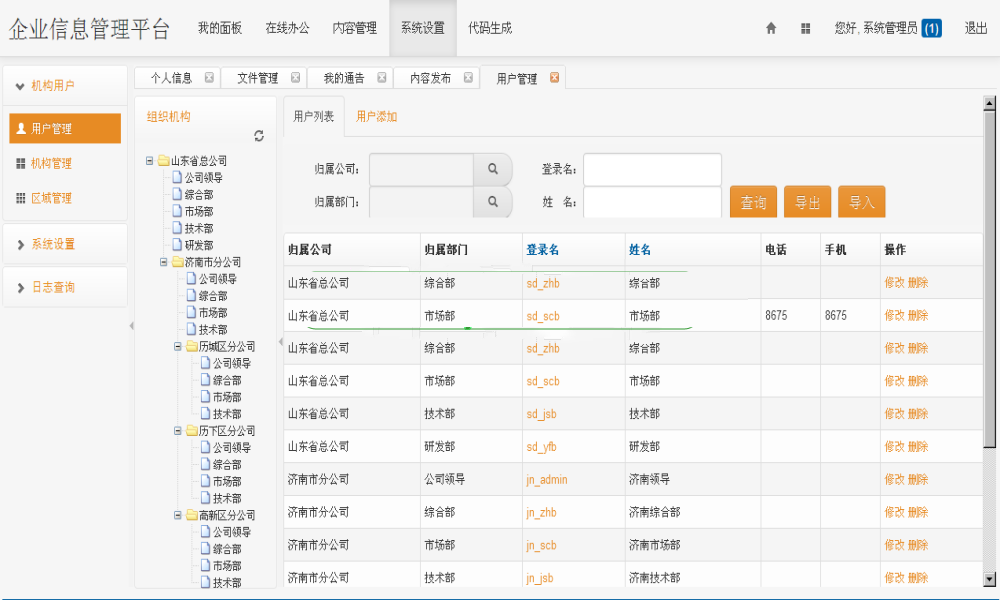Select 用户管理 in the sidebar
This screenshot has width=1000, height=600.
(65, 128)
